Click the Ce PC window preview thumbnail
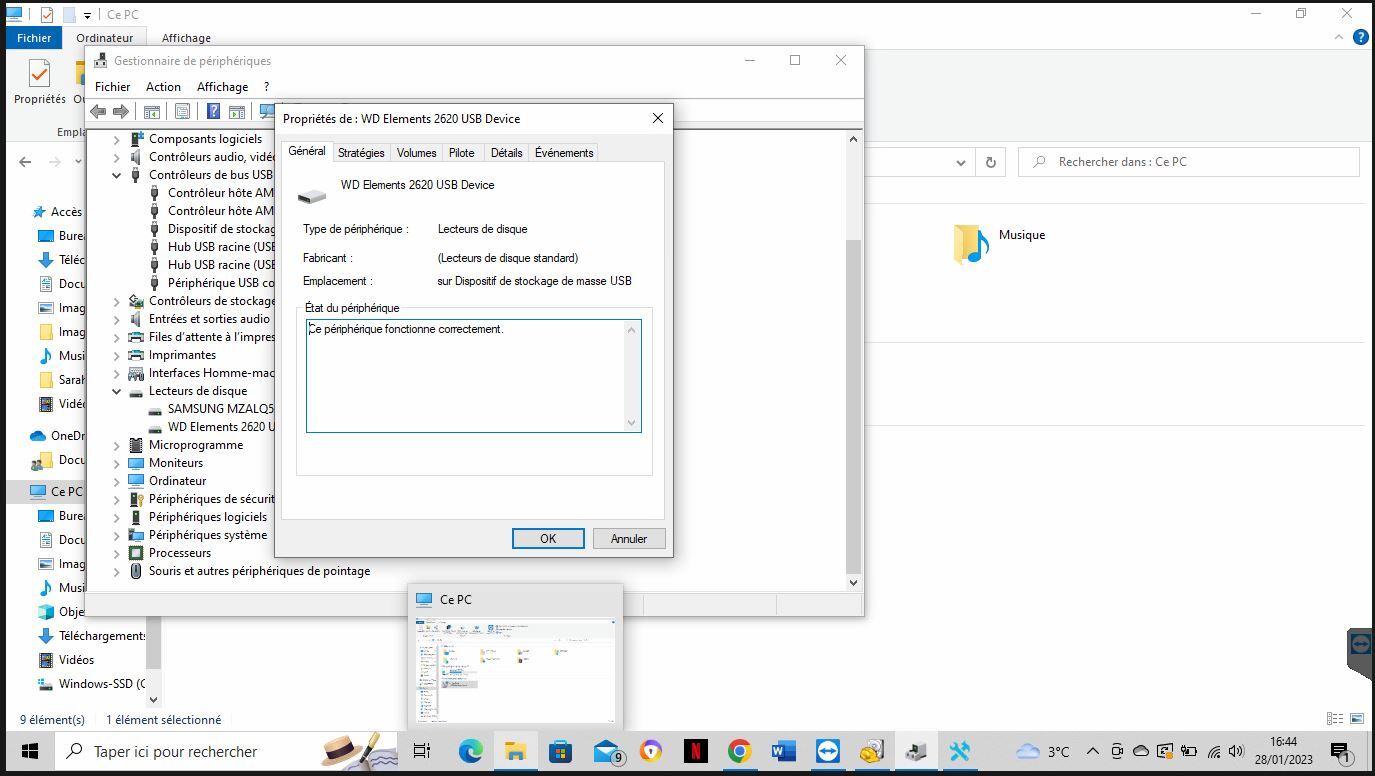Image resolution: width=1375 pixels, height=776 pixels. pyautogui.click(x=515, y=670)
